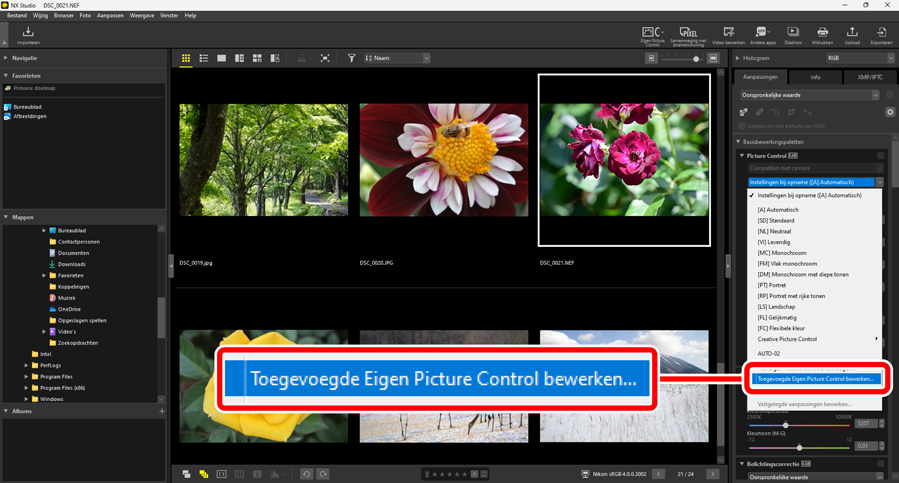Viewport: 899px width, 483px height.
Task: Open the Naam sort dropdown
Action: [397, 59]
